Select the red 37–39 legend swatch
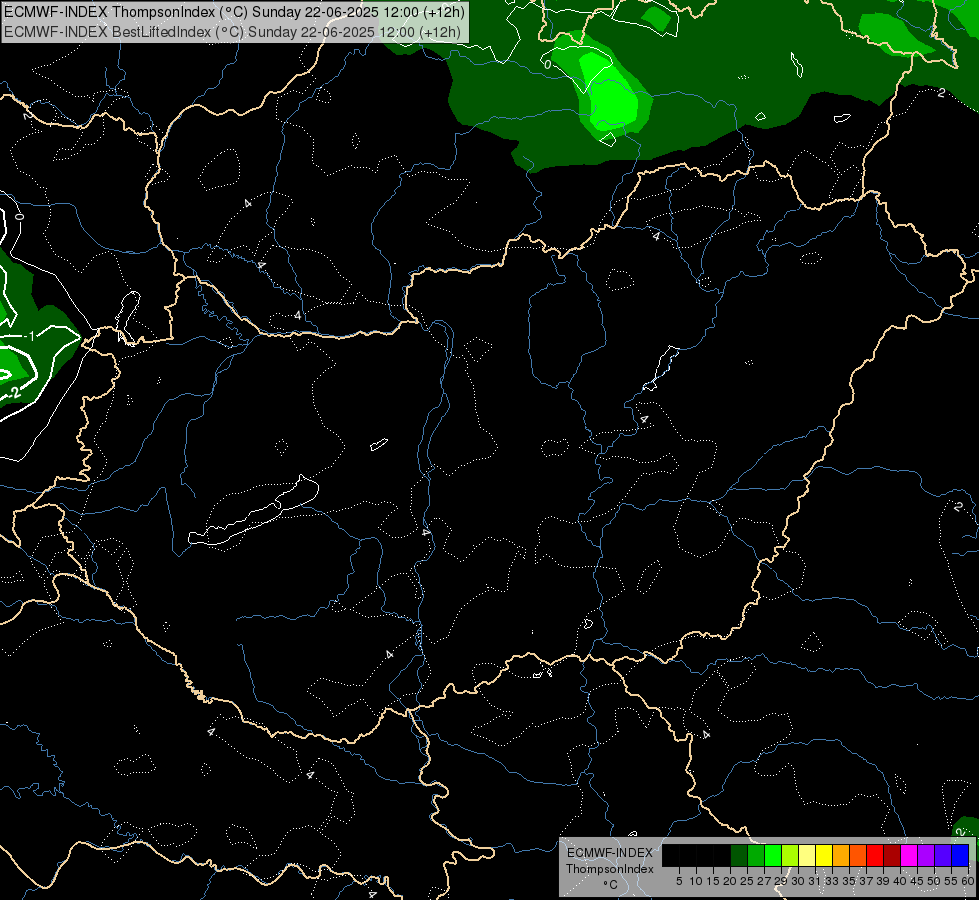Viewport: 979px width, 900px height. (x=875, y=855)
